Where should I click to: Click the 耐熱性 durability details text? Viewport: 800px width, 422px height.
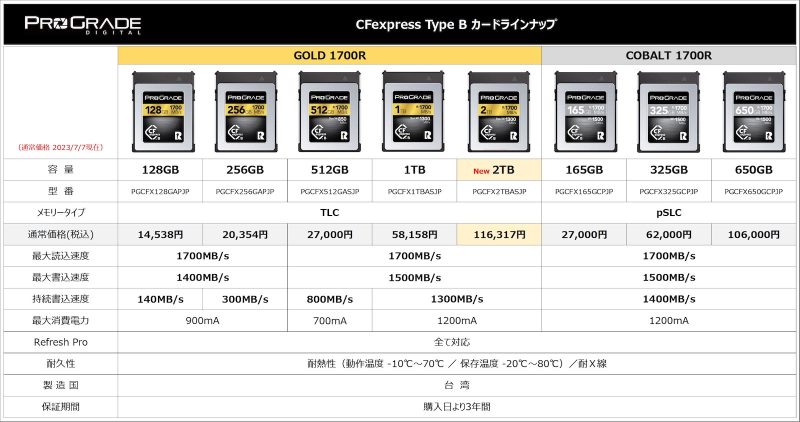(x=457, y=364)
